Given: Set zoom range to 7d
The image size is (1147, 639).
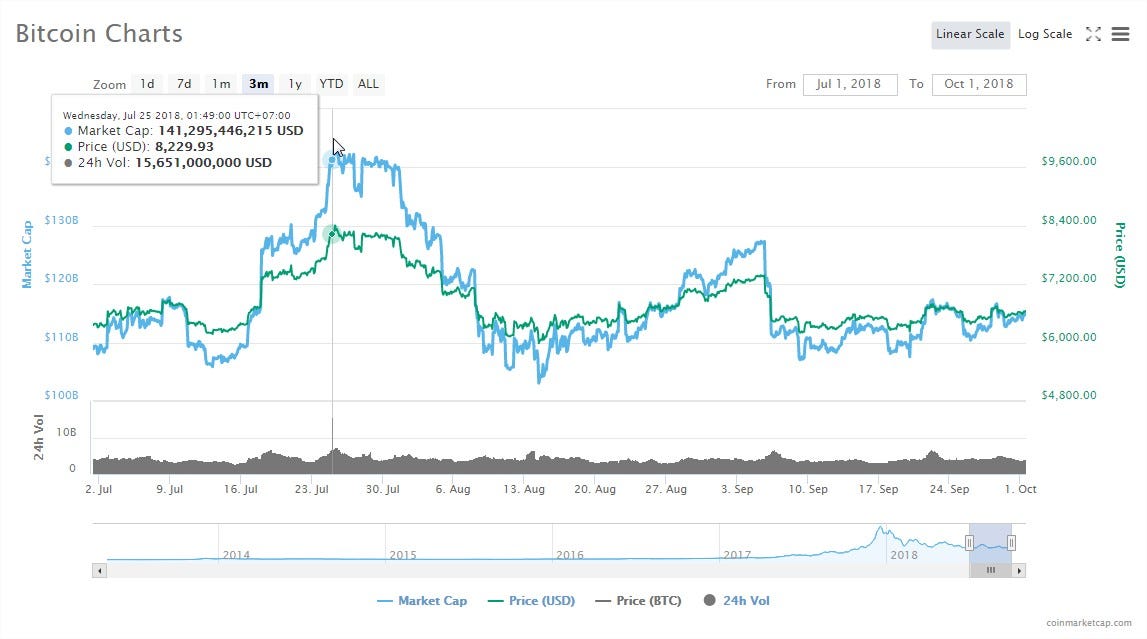Looking at the screenshot, I should pyautogui.click(x=184, y=84).
